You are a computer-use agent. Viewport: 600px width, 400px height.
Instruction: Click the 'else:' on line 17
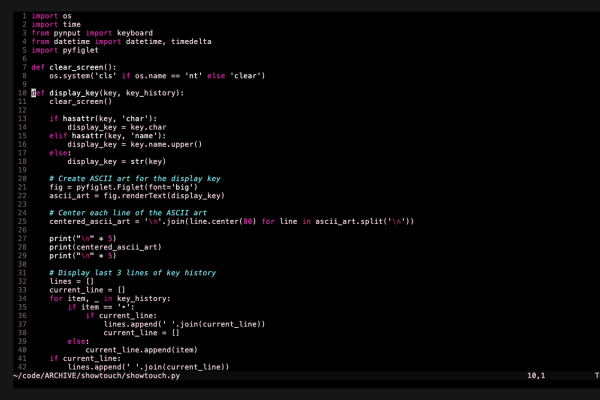(x=60, y=153)
